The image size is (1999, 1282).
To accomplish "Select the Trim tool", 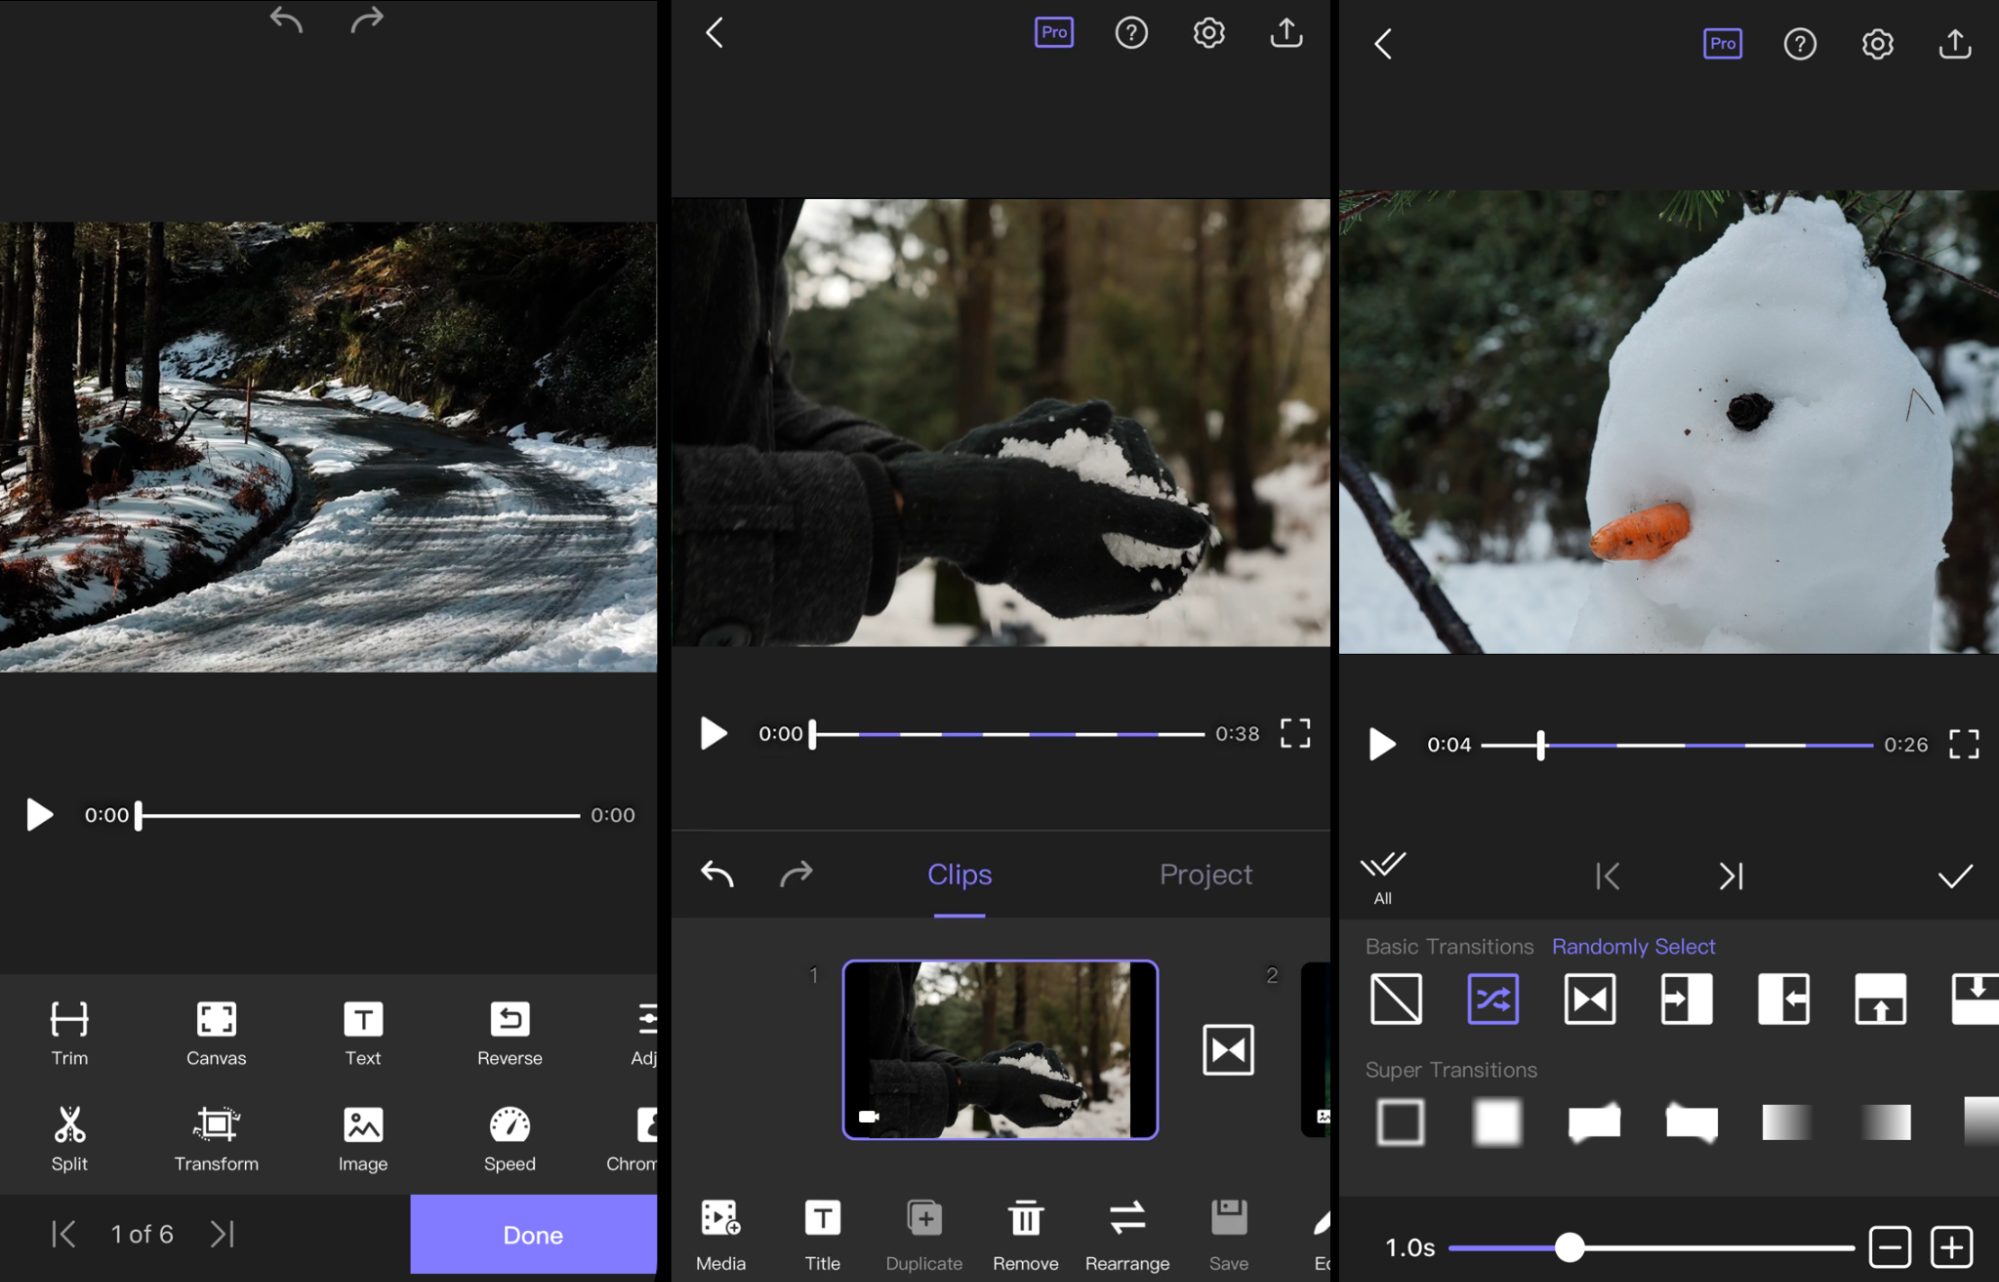I will (x=69, y=1032).
